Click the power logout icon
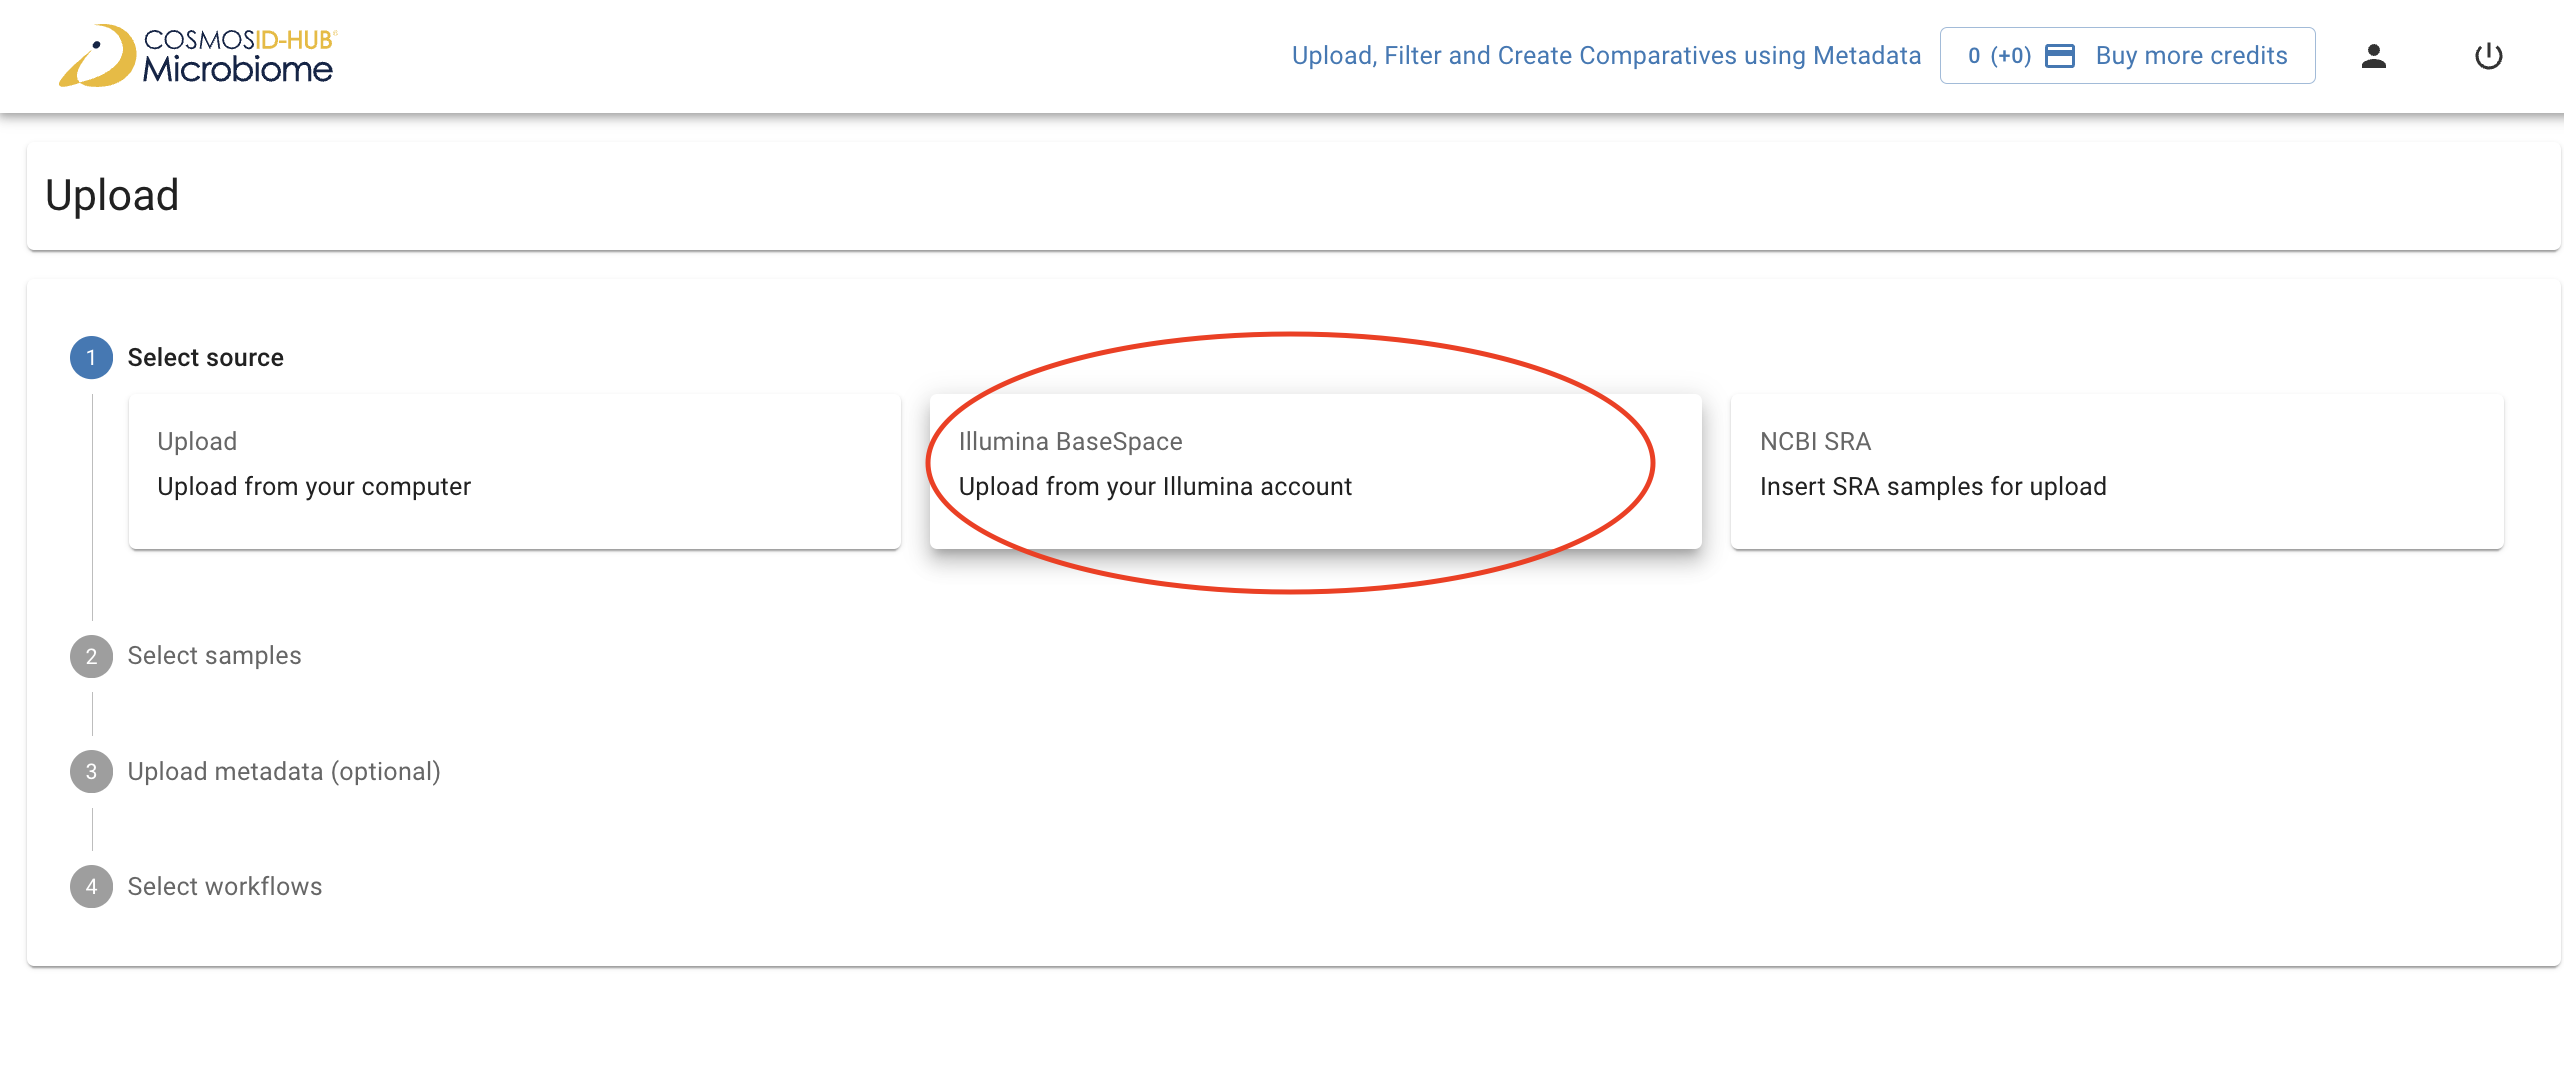The height and width of the screenshot is (1092, 2564). click(x=2488, y=56)
